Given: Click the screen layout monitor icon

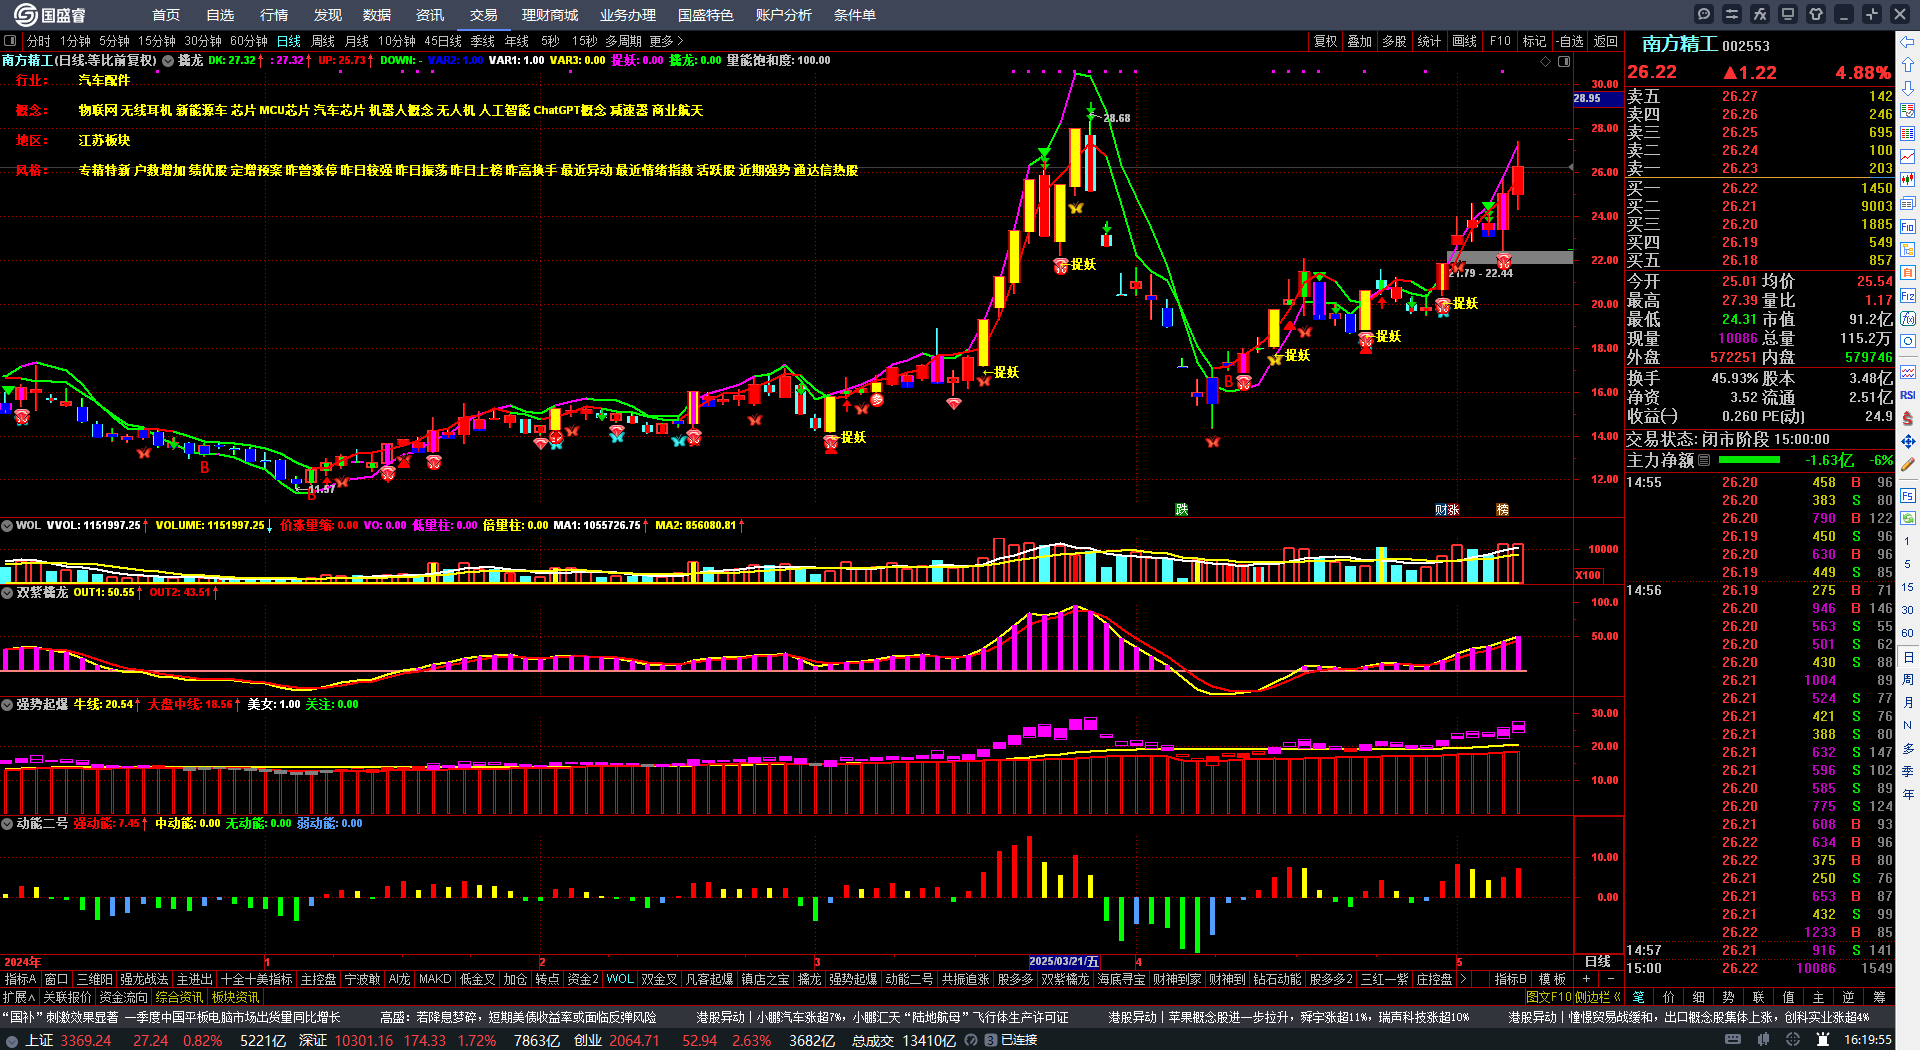Looking at the screenshot, I should (x=1788, y=14).
